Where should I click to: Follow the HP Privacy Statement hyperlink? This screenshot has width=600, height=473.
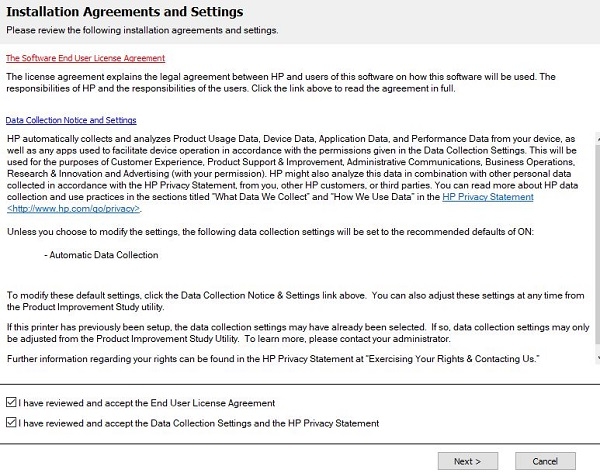[488, 197]
